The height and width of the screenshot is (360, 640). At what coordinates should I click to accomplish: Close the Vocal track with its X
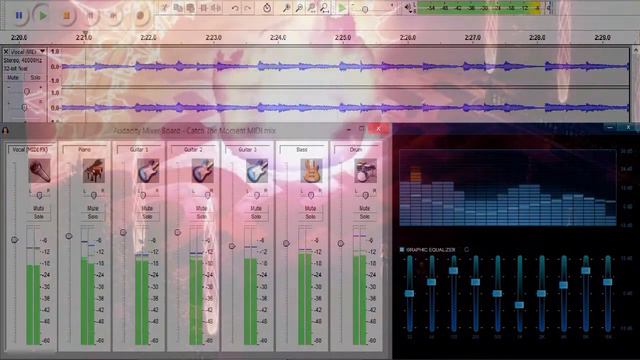click(x=6, y=51)
